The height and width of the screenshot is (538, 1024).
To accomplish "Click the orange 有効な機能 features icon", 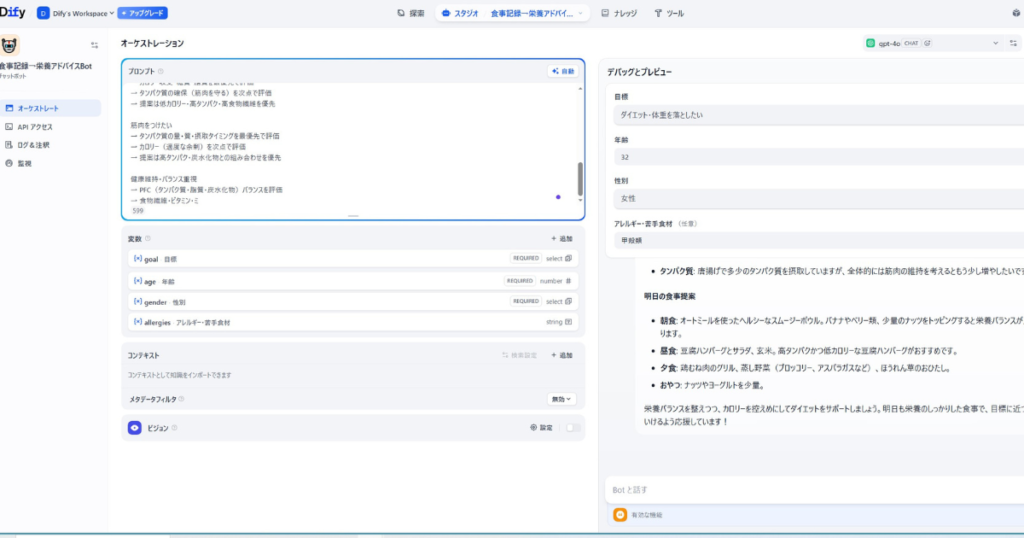I will pos(620,515).
